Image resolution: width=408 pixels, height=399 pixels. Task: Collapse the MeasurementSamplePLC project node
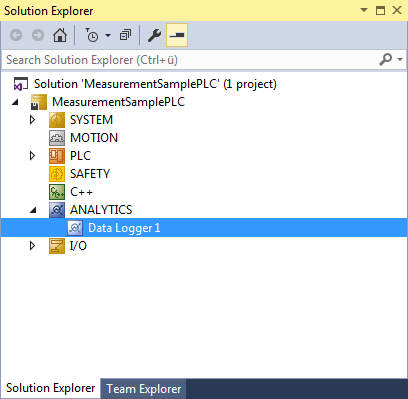click(x=15, y=102)
